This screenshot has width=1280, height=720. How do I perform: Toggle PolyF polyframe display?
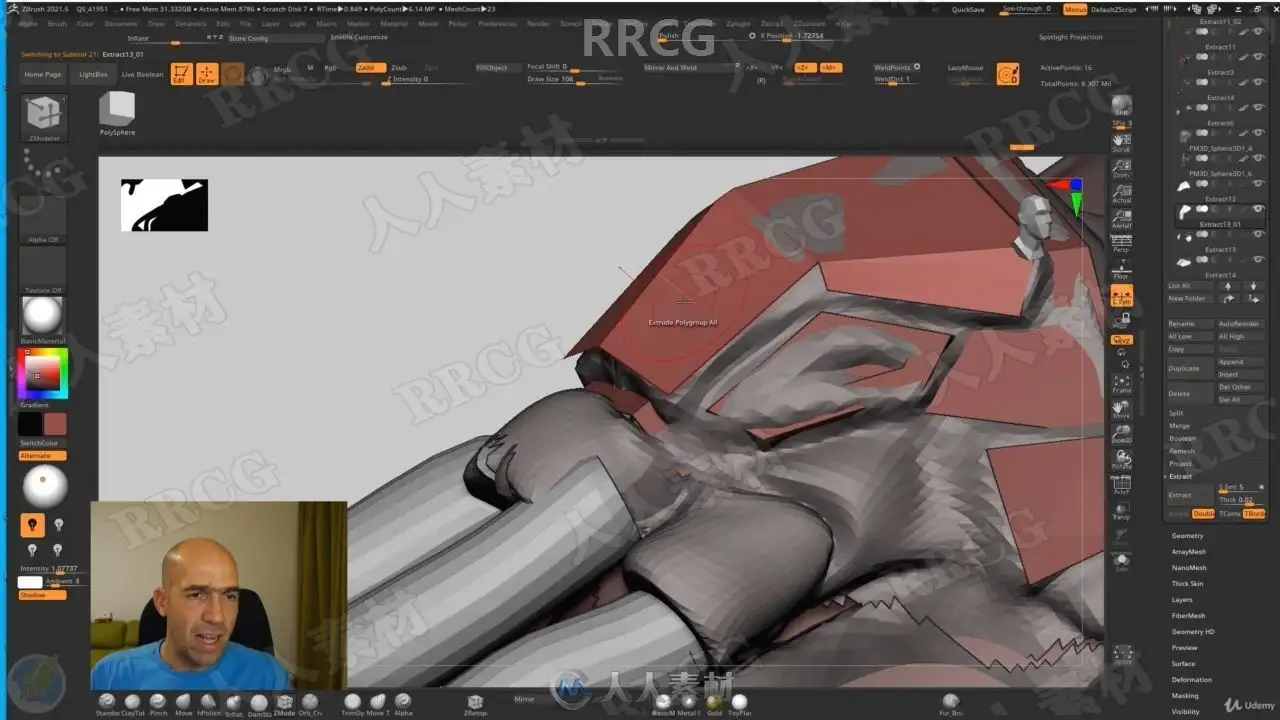click(x=1122, y=485)
